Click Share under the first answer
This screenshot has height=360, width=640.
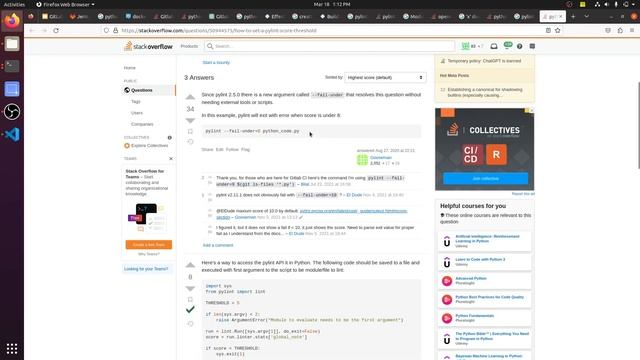click(x=207, y=149)
